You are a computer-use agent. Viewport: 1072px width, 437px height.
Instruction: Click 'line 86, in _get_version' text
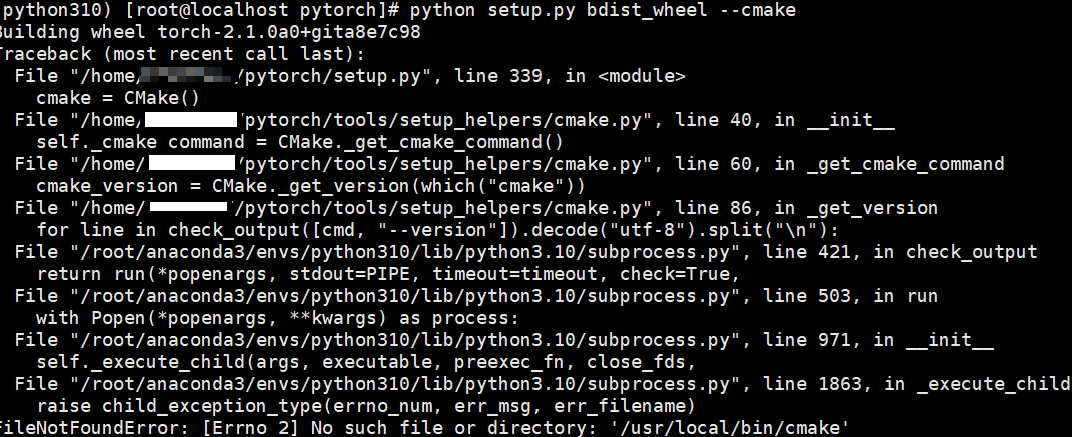(807, 207)
